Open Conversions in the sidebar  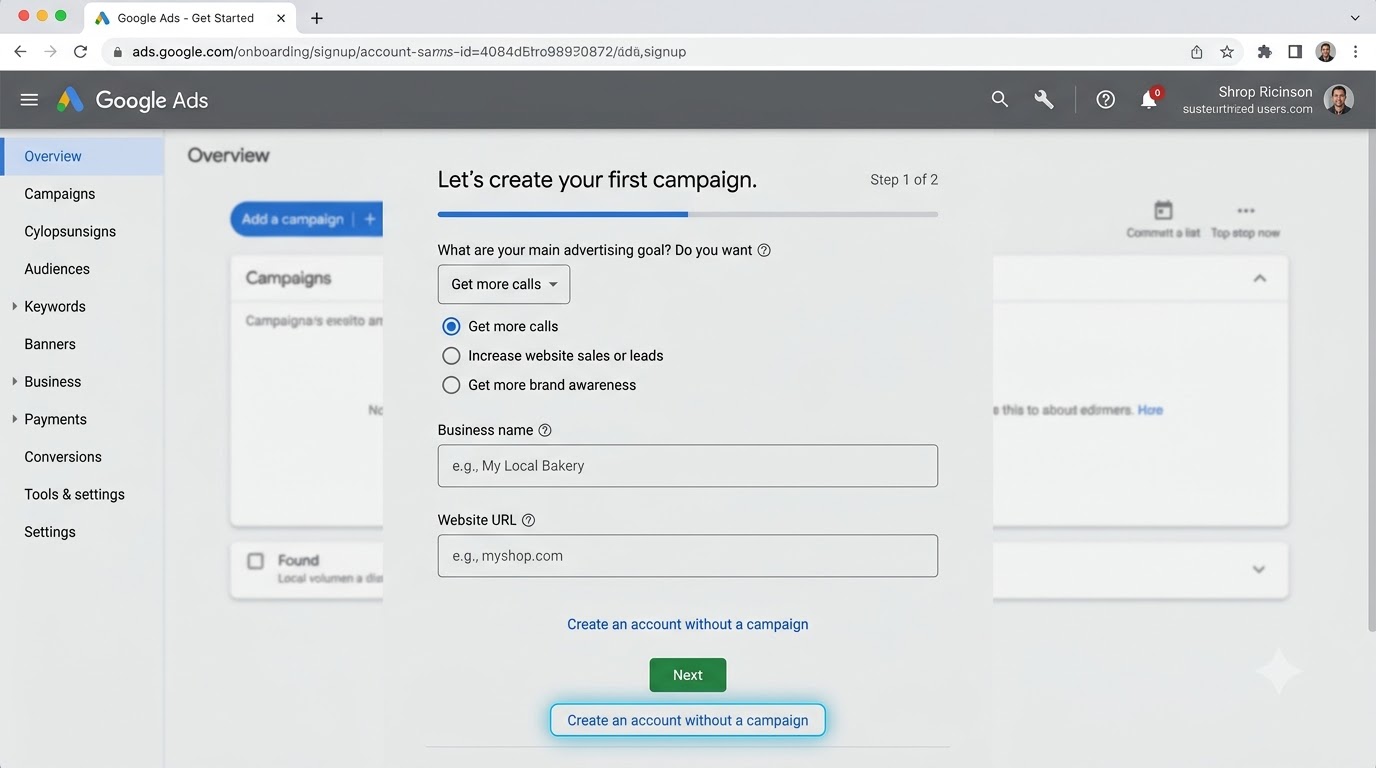(x=63, y=457)
